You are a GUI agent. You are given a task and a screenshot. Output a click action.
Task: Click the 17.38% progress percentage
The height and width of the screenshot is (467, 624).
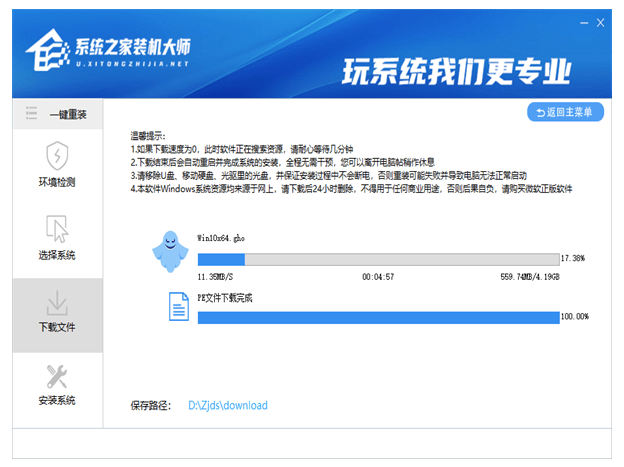tap(575, 258)
